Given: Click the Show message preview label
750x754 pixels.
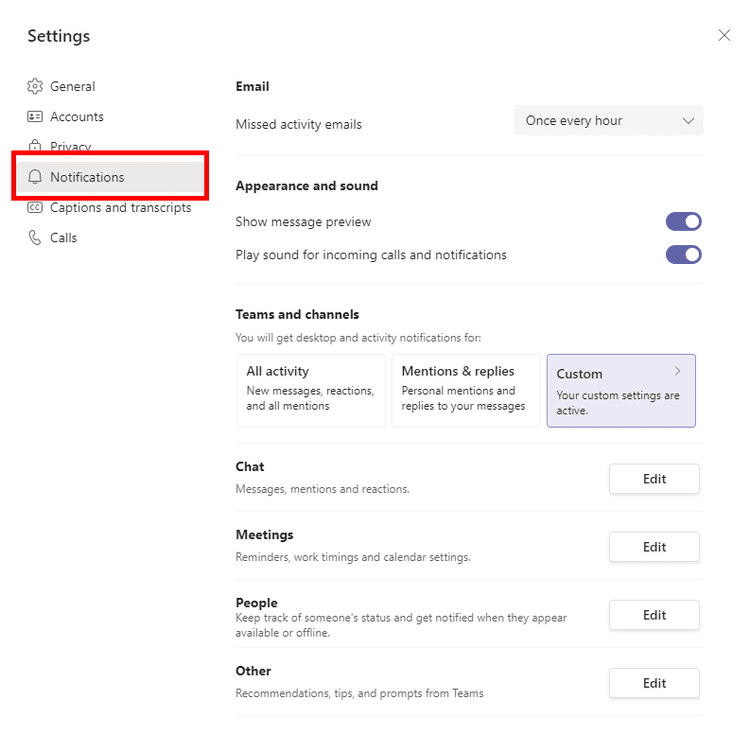Looking at the screenshot, I should (303, 222).
